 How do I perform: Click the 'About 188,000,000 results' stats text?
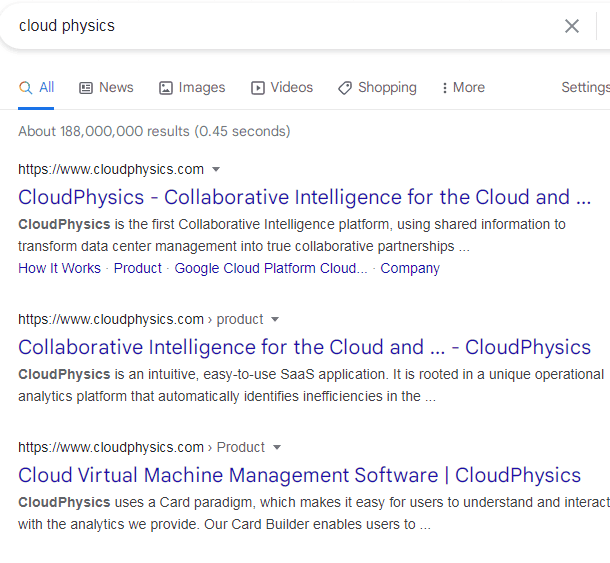coord(154,132)
